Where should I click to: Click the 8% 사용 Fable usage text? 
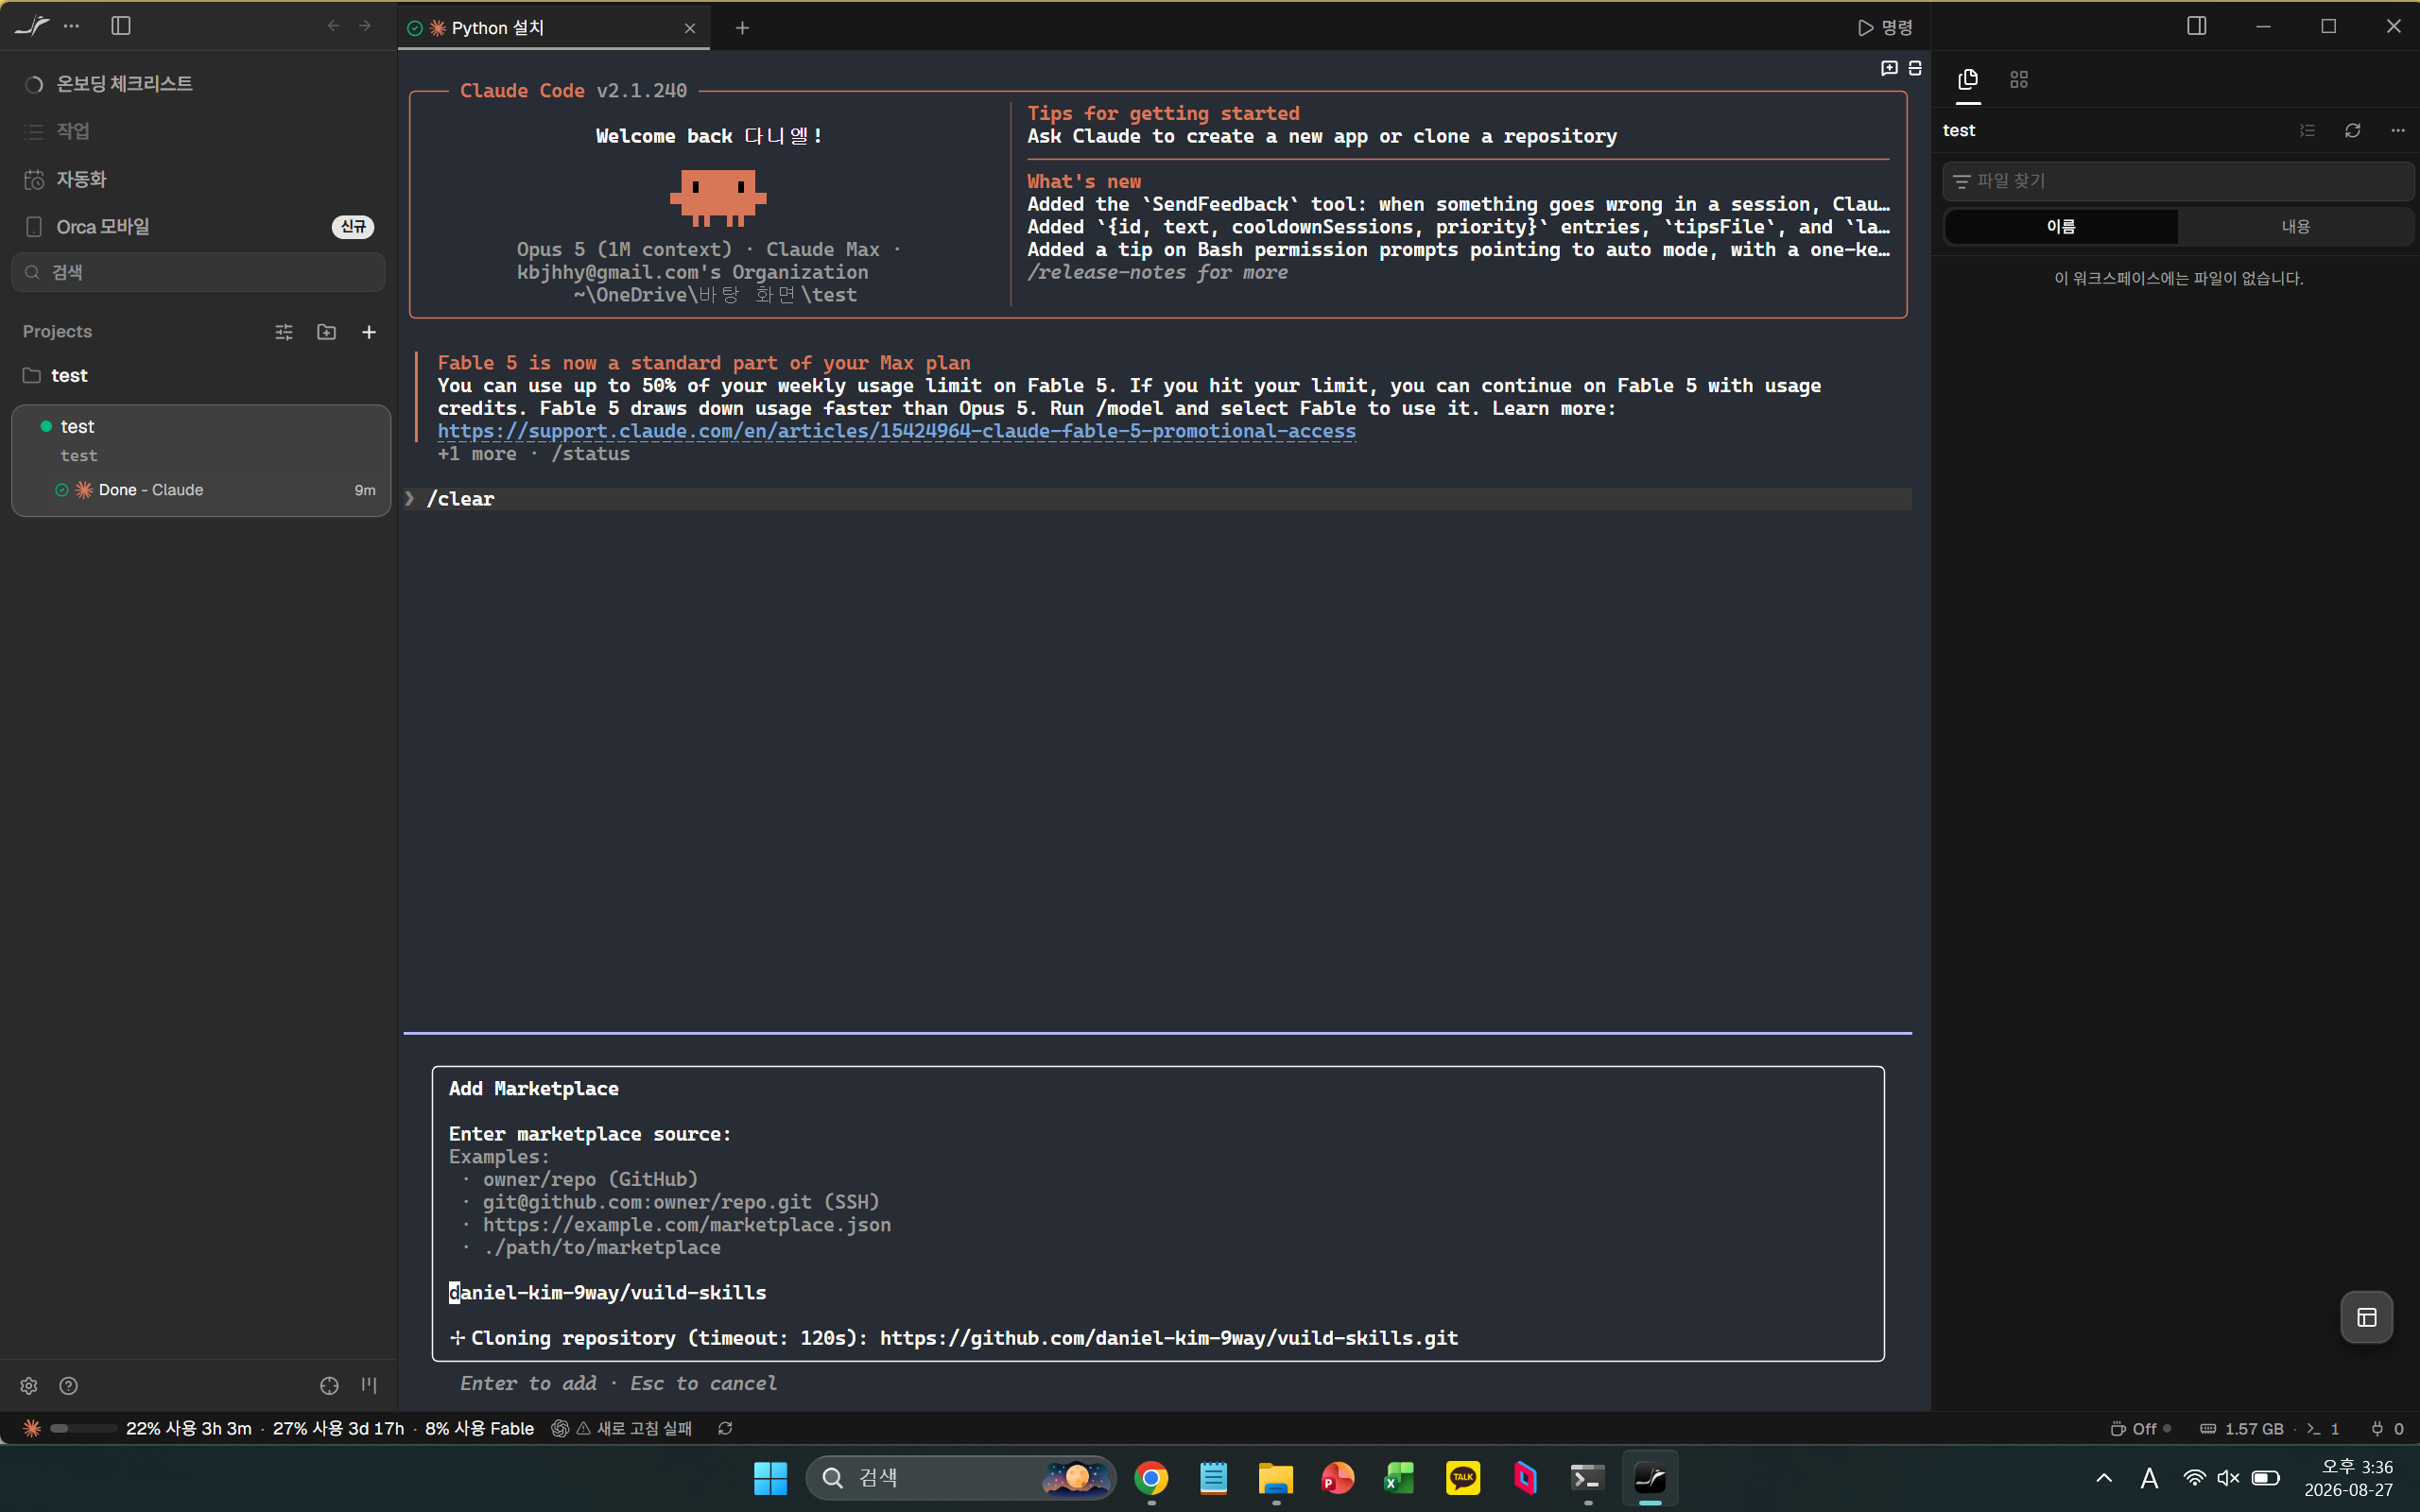[x=479, y=1429]
